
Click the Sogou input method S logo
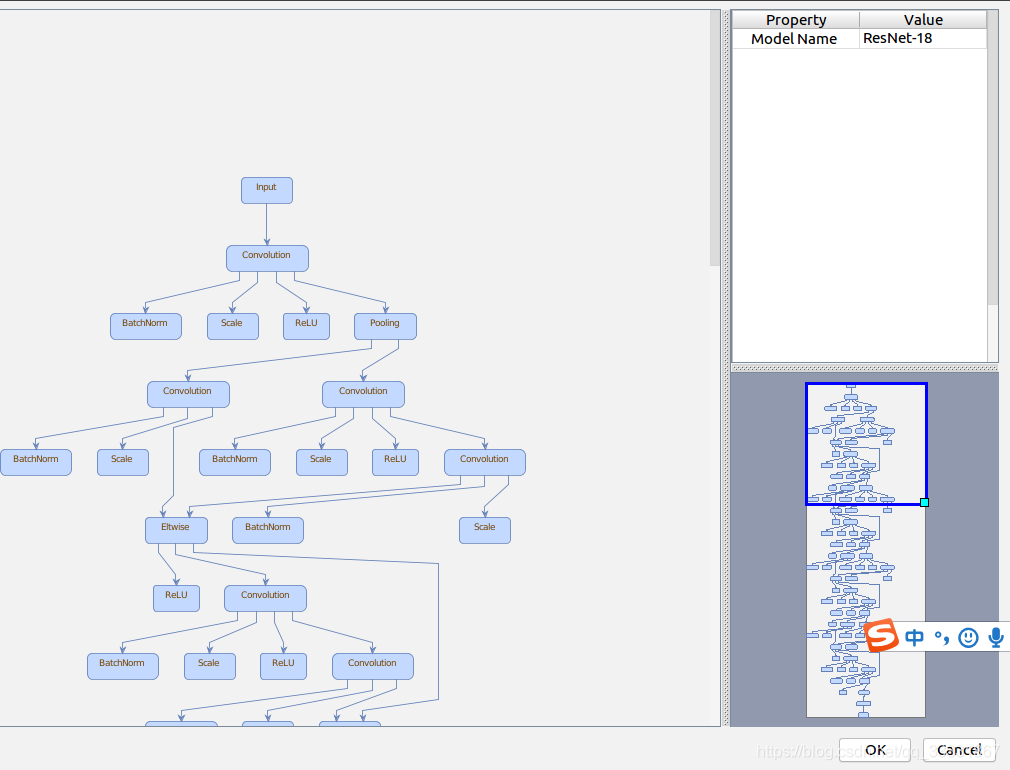tap(881, 635)
